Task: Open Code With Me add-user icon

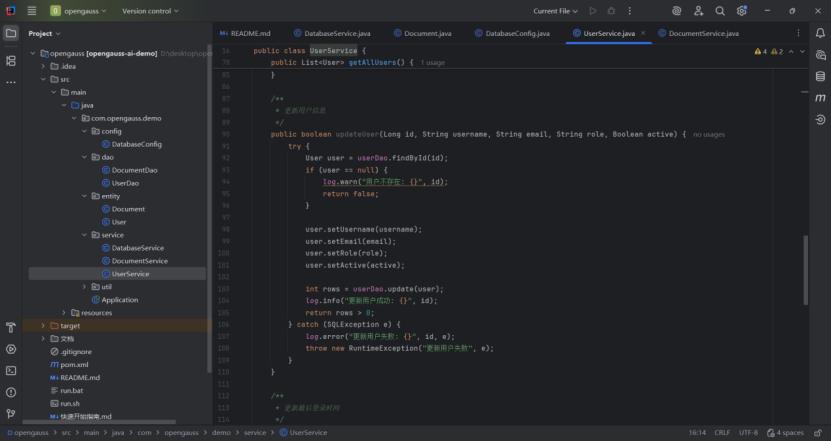Action: 699,11
